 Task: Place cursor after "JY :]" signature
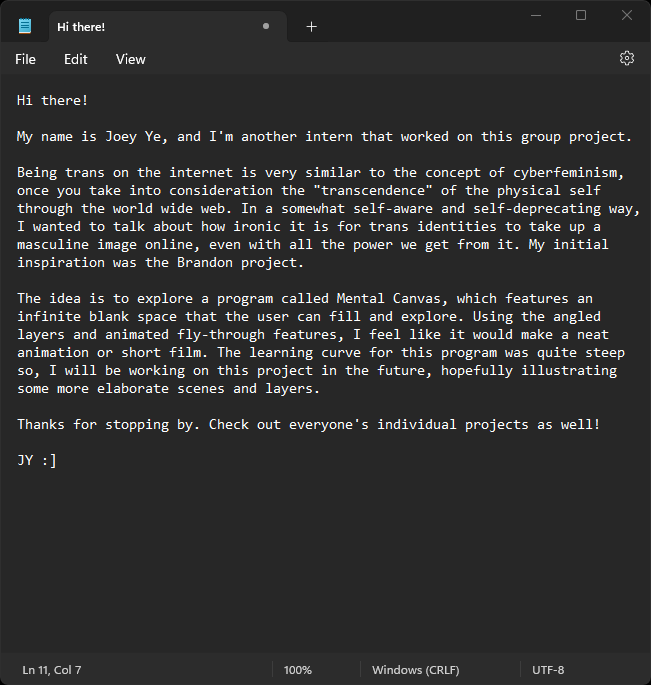58,461
